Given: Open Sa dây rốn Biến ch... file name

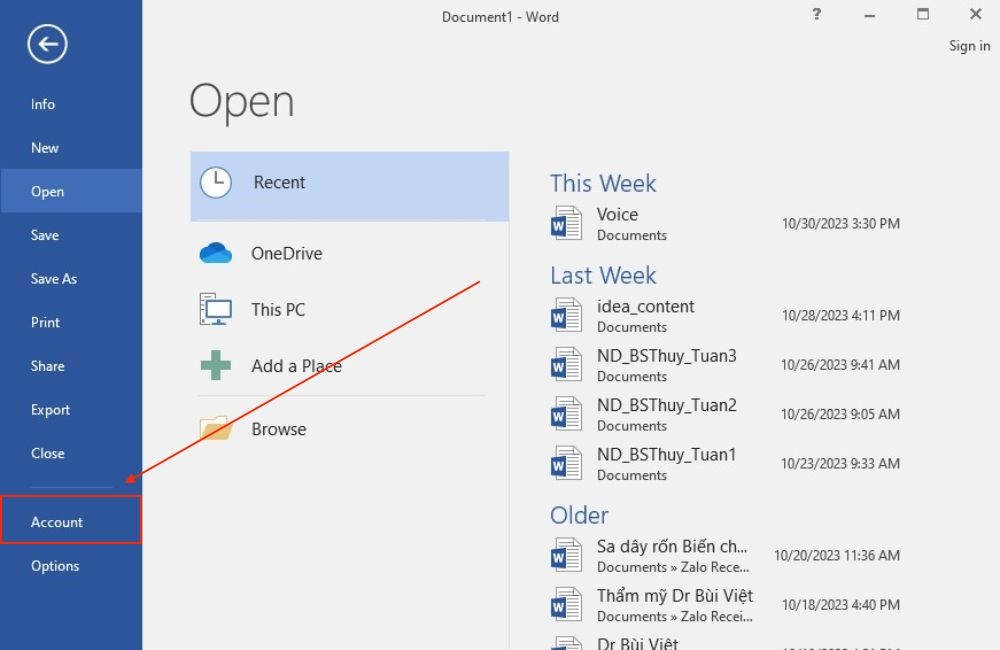Looking at the screenshot, I should click(672, 546).
